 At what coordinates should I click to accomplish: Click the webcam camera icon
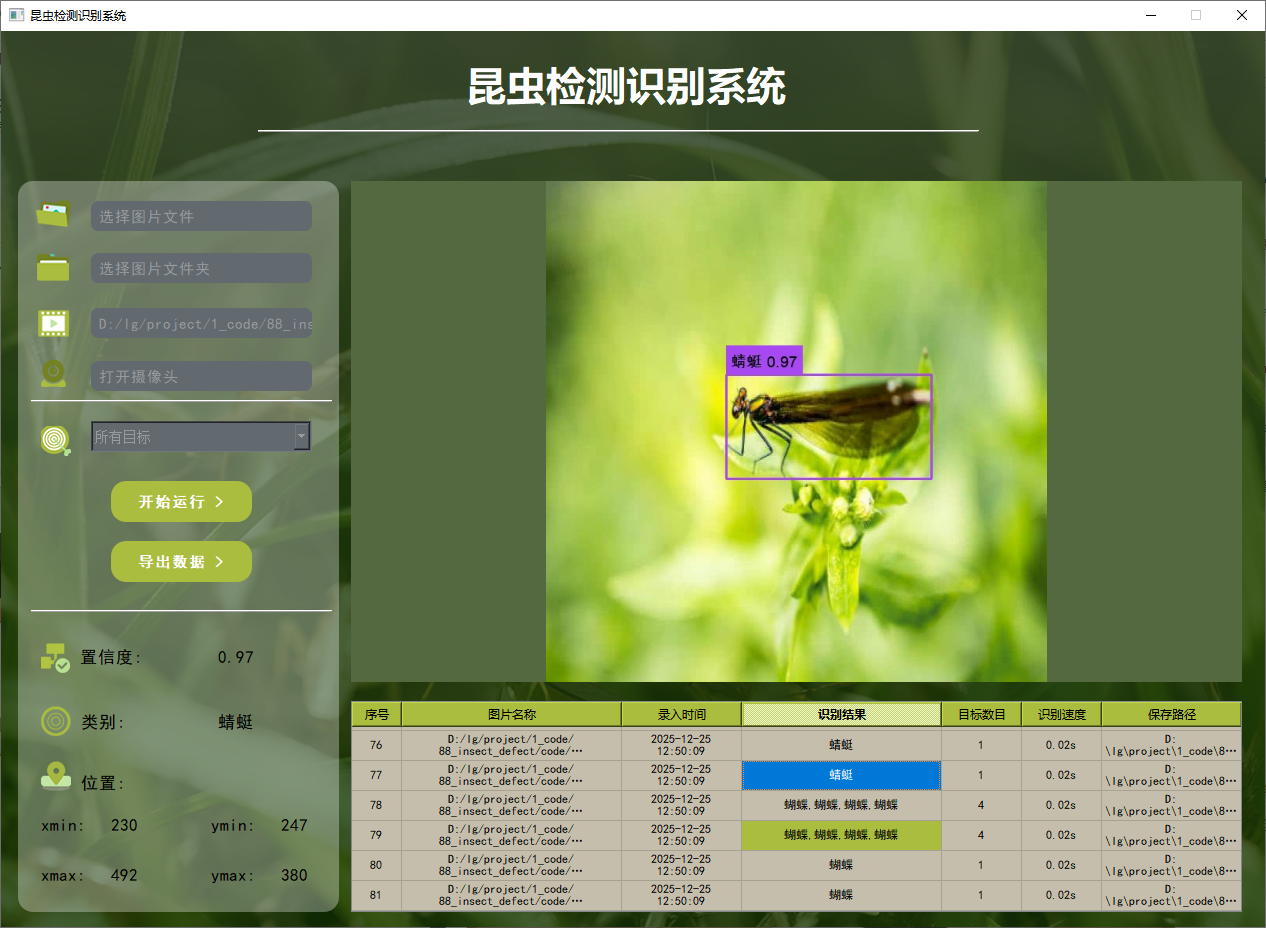click(x=53, y=374)
